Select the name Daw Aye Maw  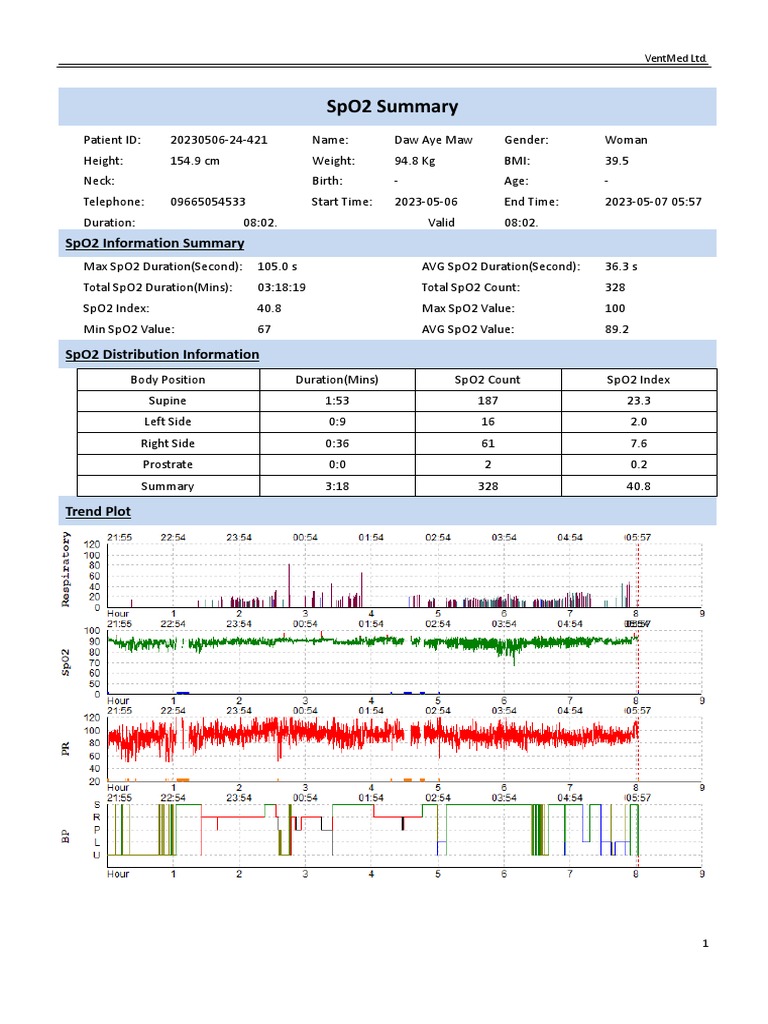tap(433, 140)
